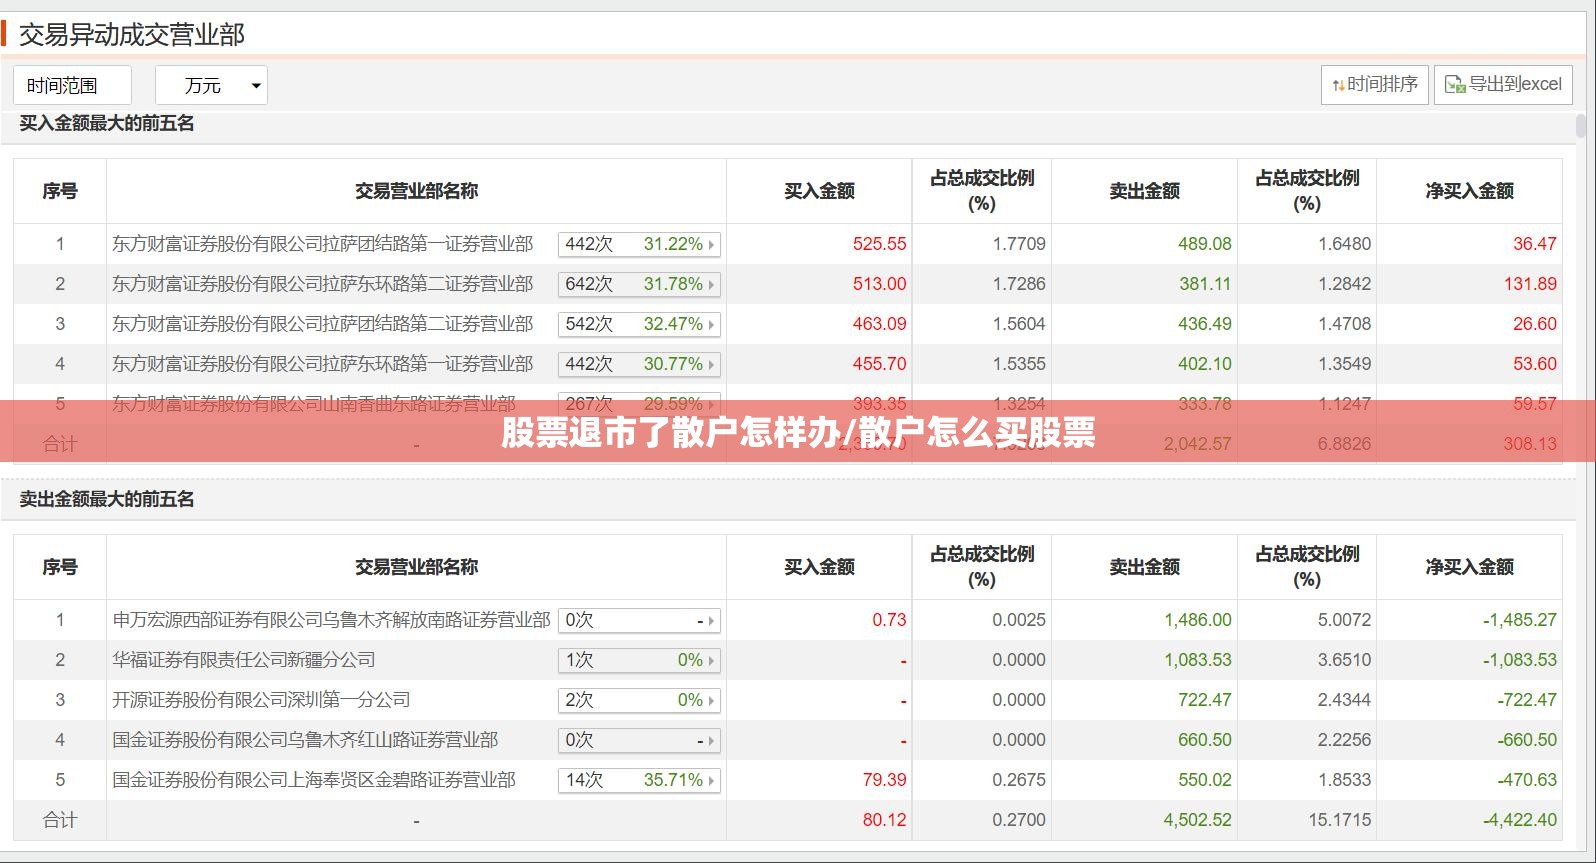Expand 1次 0% stats box

pos(639,660)
